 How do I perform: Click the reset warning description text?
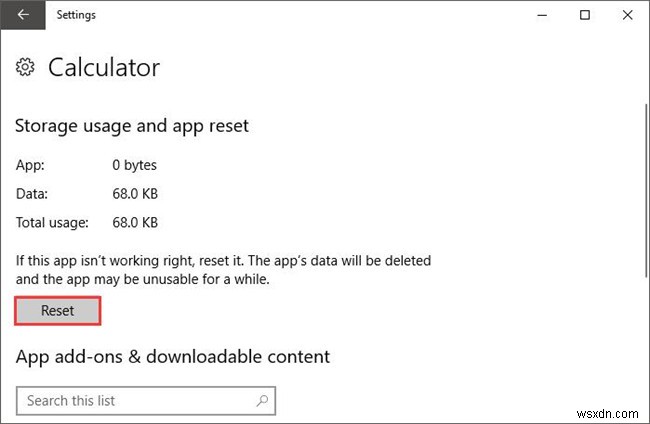(x=223, y=269)
